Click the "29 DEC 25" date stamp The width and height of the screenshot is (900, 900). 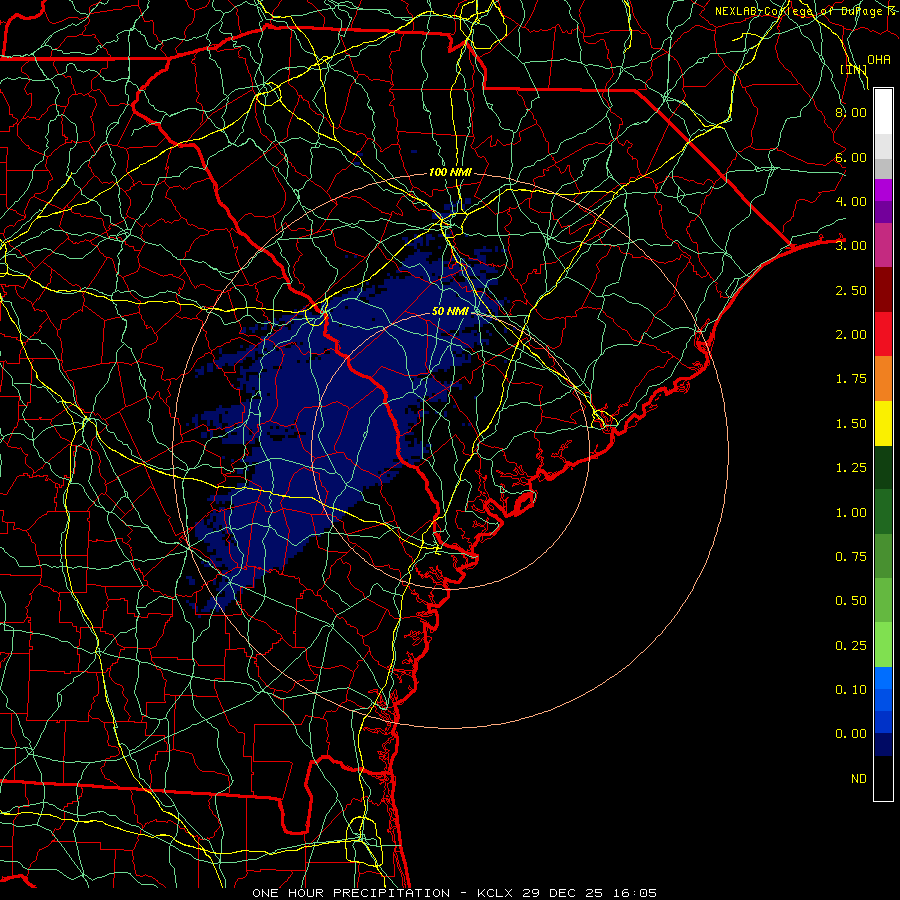562,893
